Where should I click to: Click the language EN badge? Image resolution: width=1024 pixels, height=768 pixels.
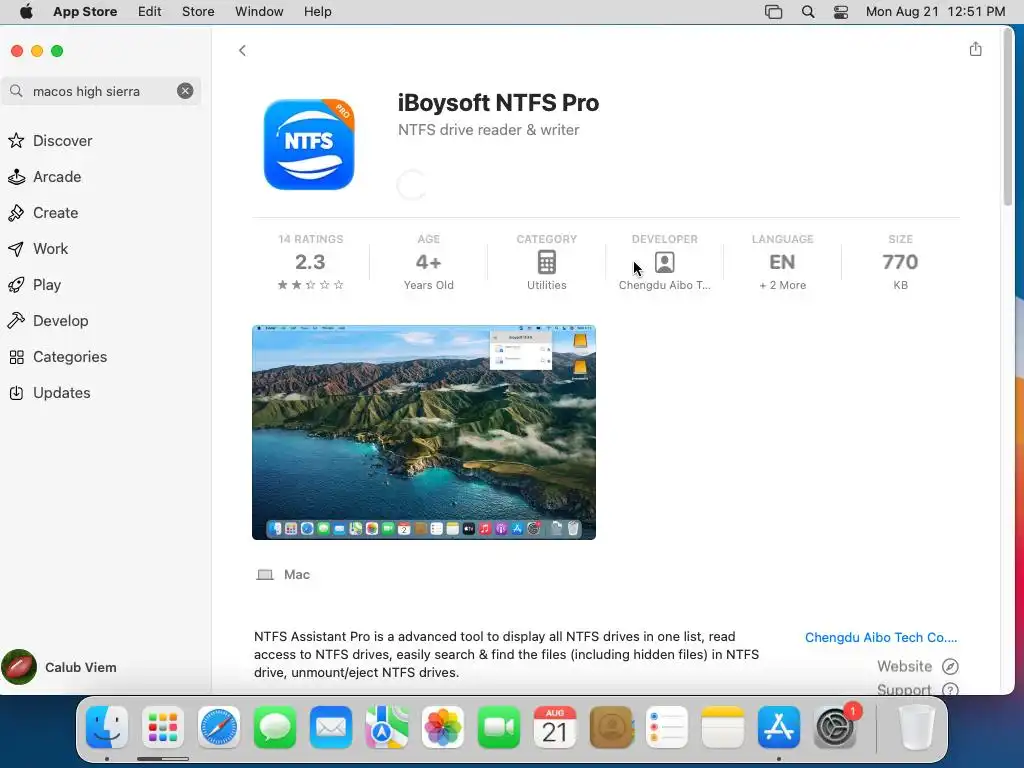[x=782, y=262]
